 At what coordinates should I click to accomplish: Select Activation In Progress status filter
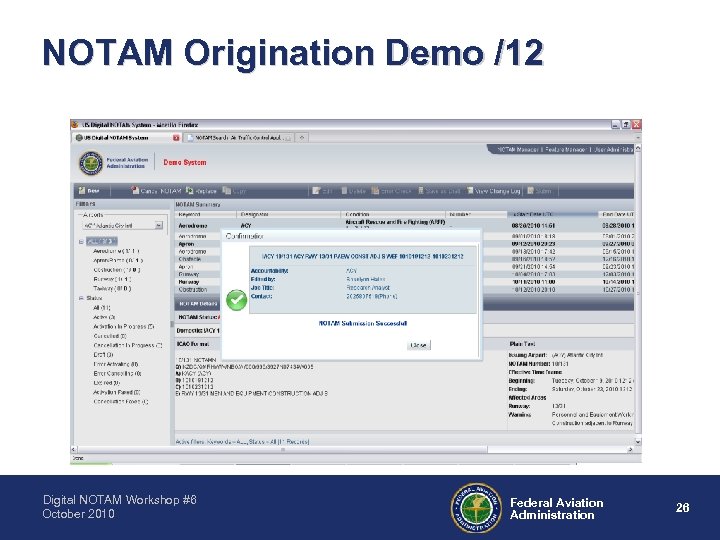pyautogui.click(x=124, y=326)
